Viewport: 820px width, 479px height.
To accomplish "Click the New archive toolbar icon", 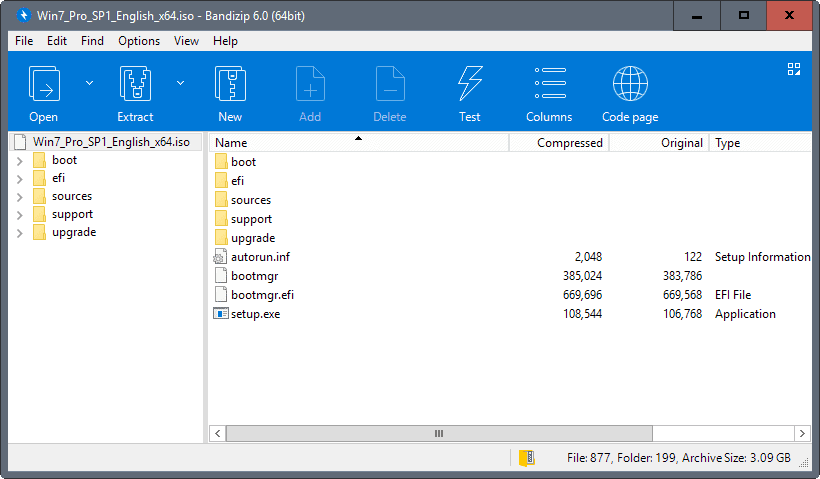I will click(x=230, y=84).
